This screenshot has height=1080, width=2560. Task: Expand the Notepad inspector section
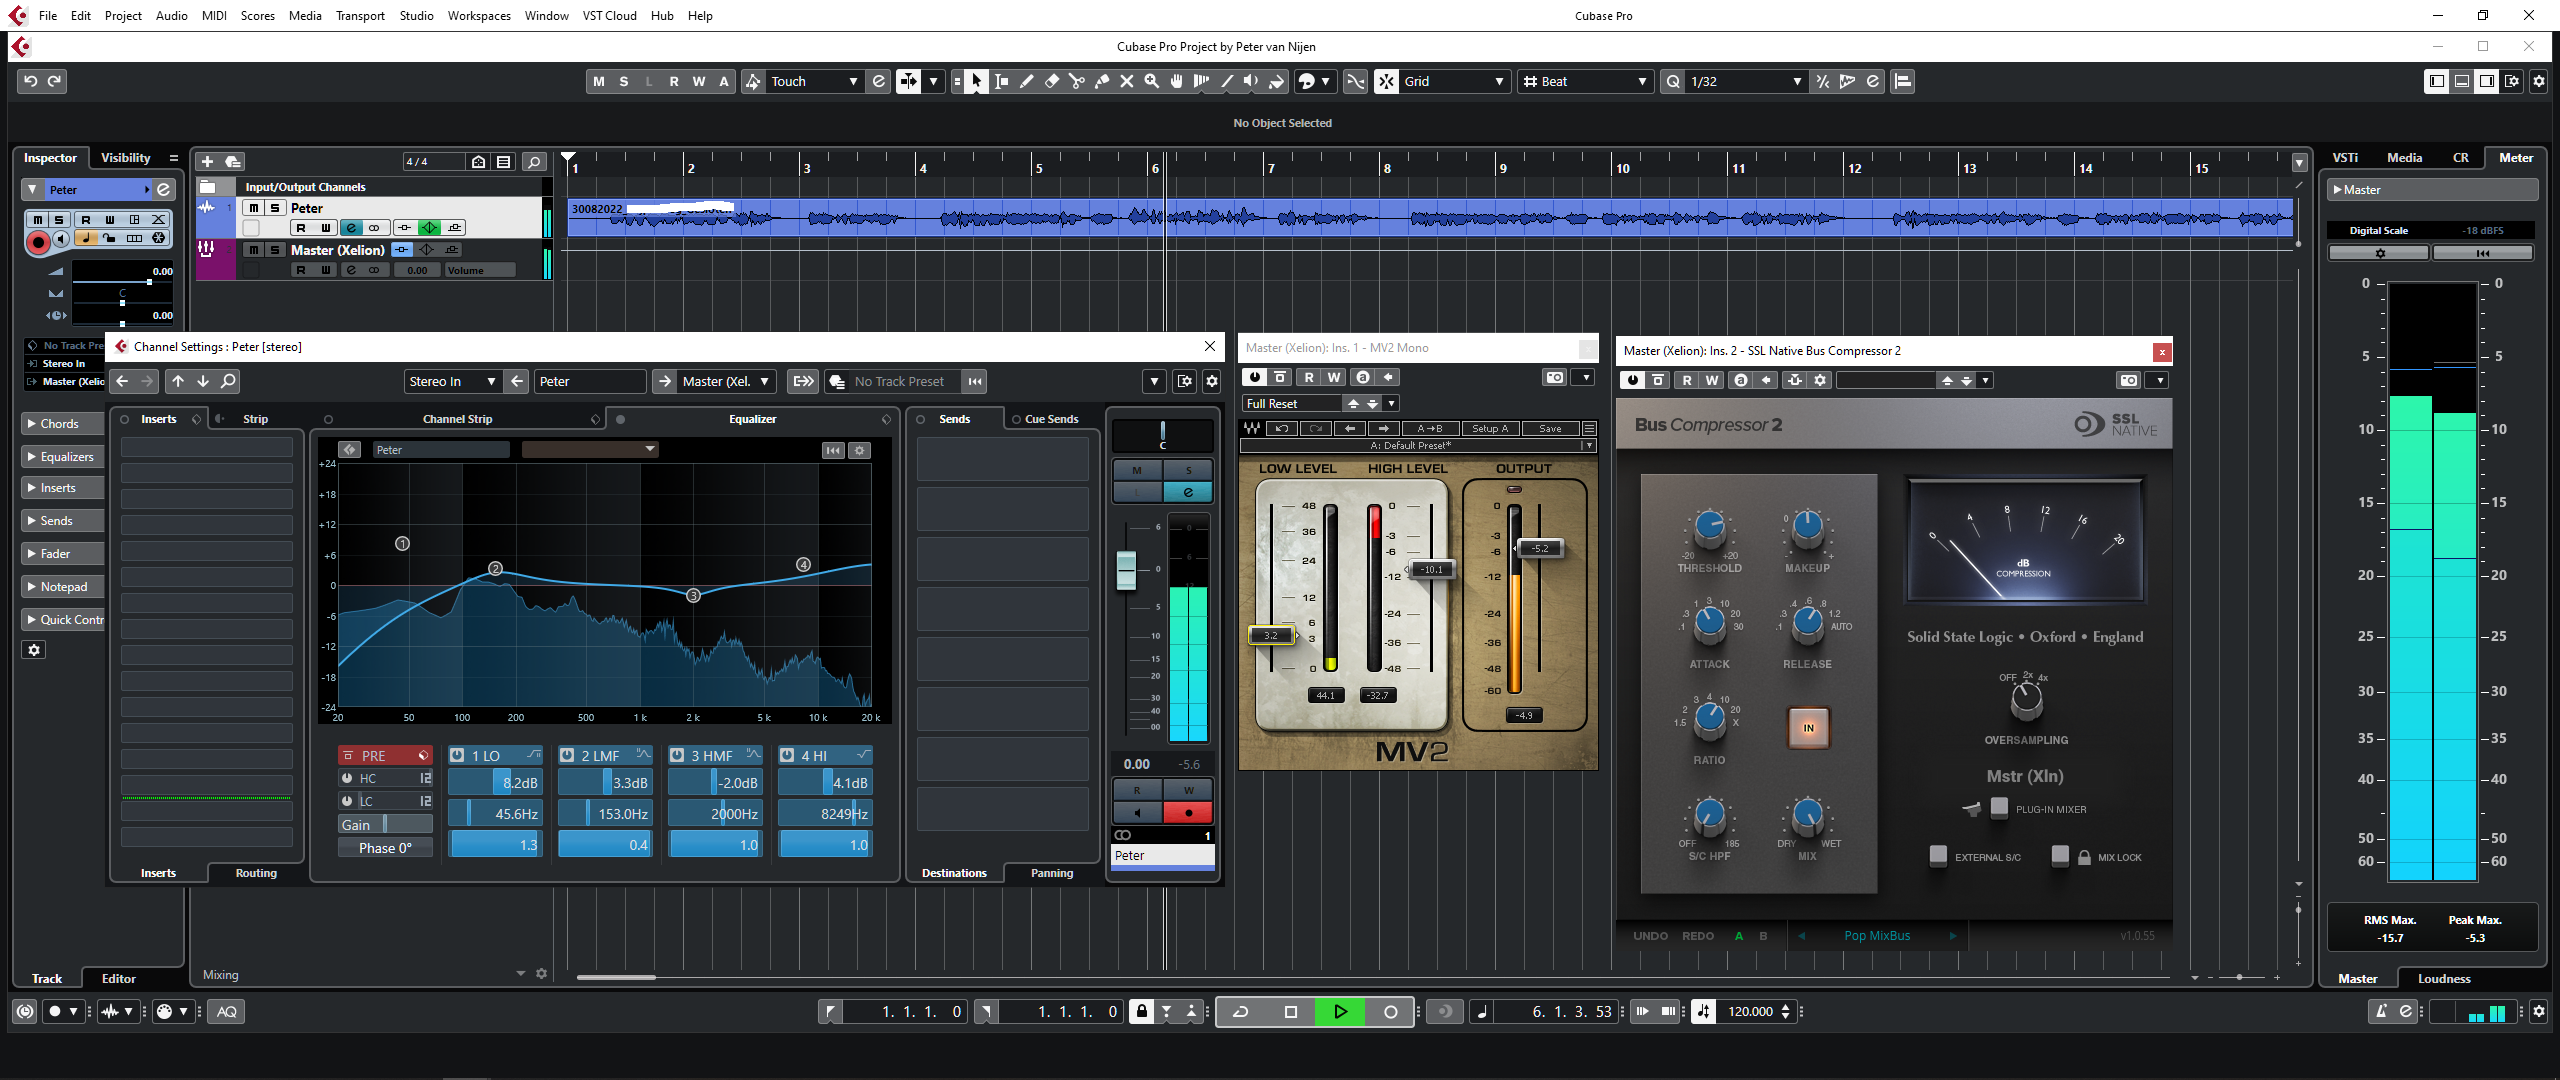[x=62, y=587]
